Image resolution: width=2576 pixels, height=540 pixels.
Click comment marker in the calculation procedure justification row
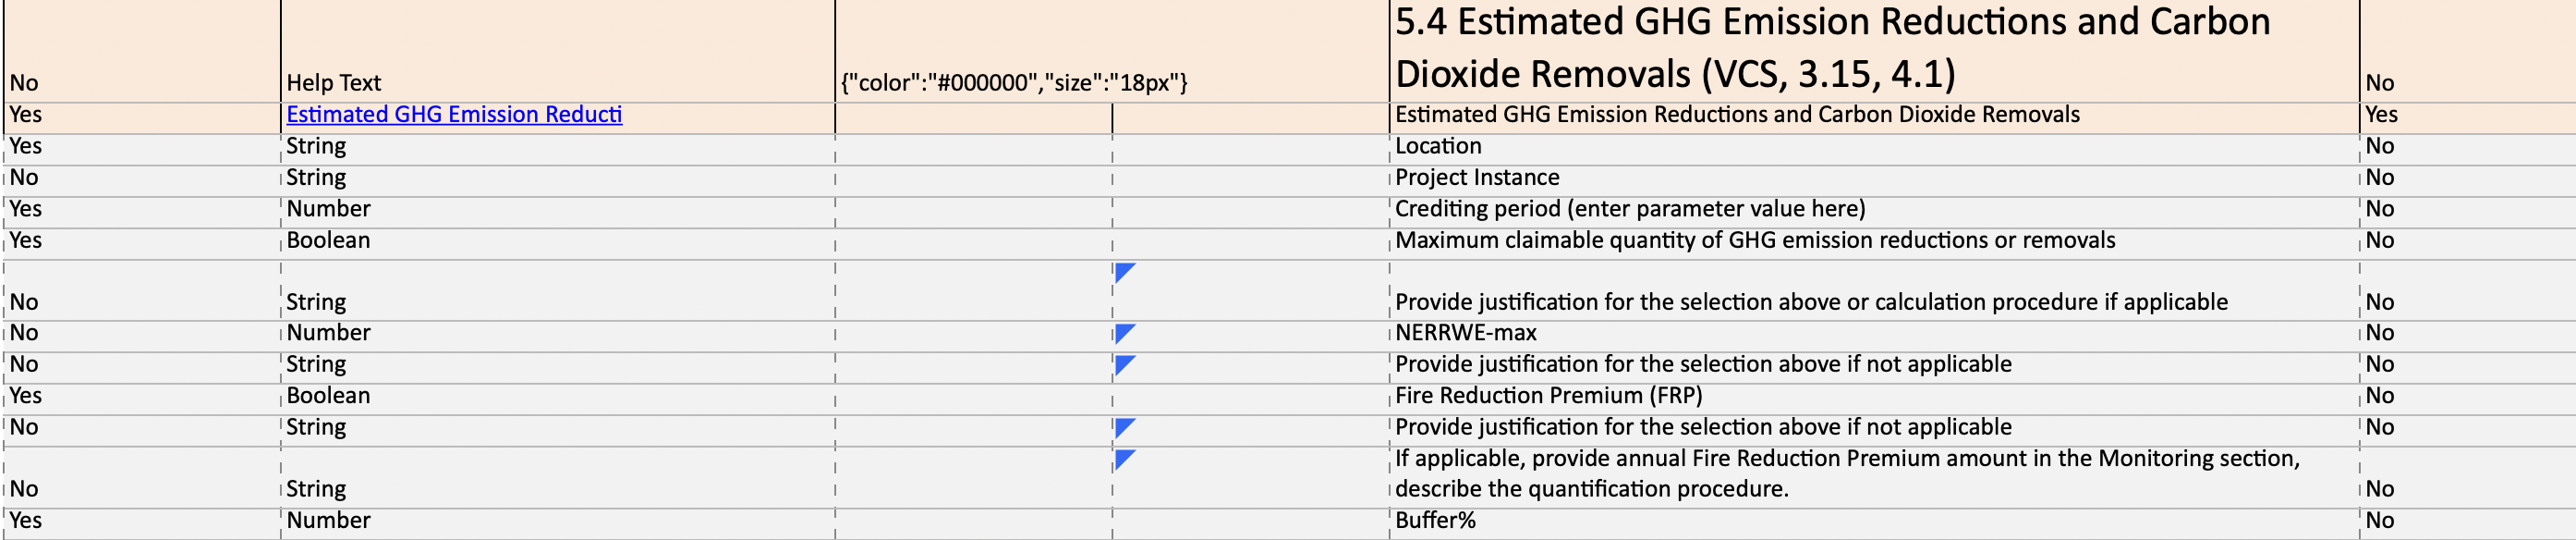point(1124,272)
